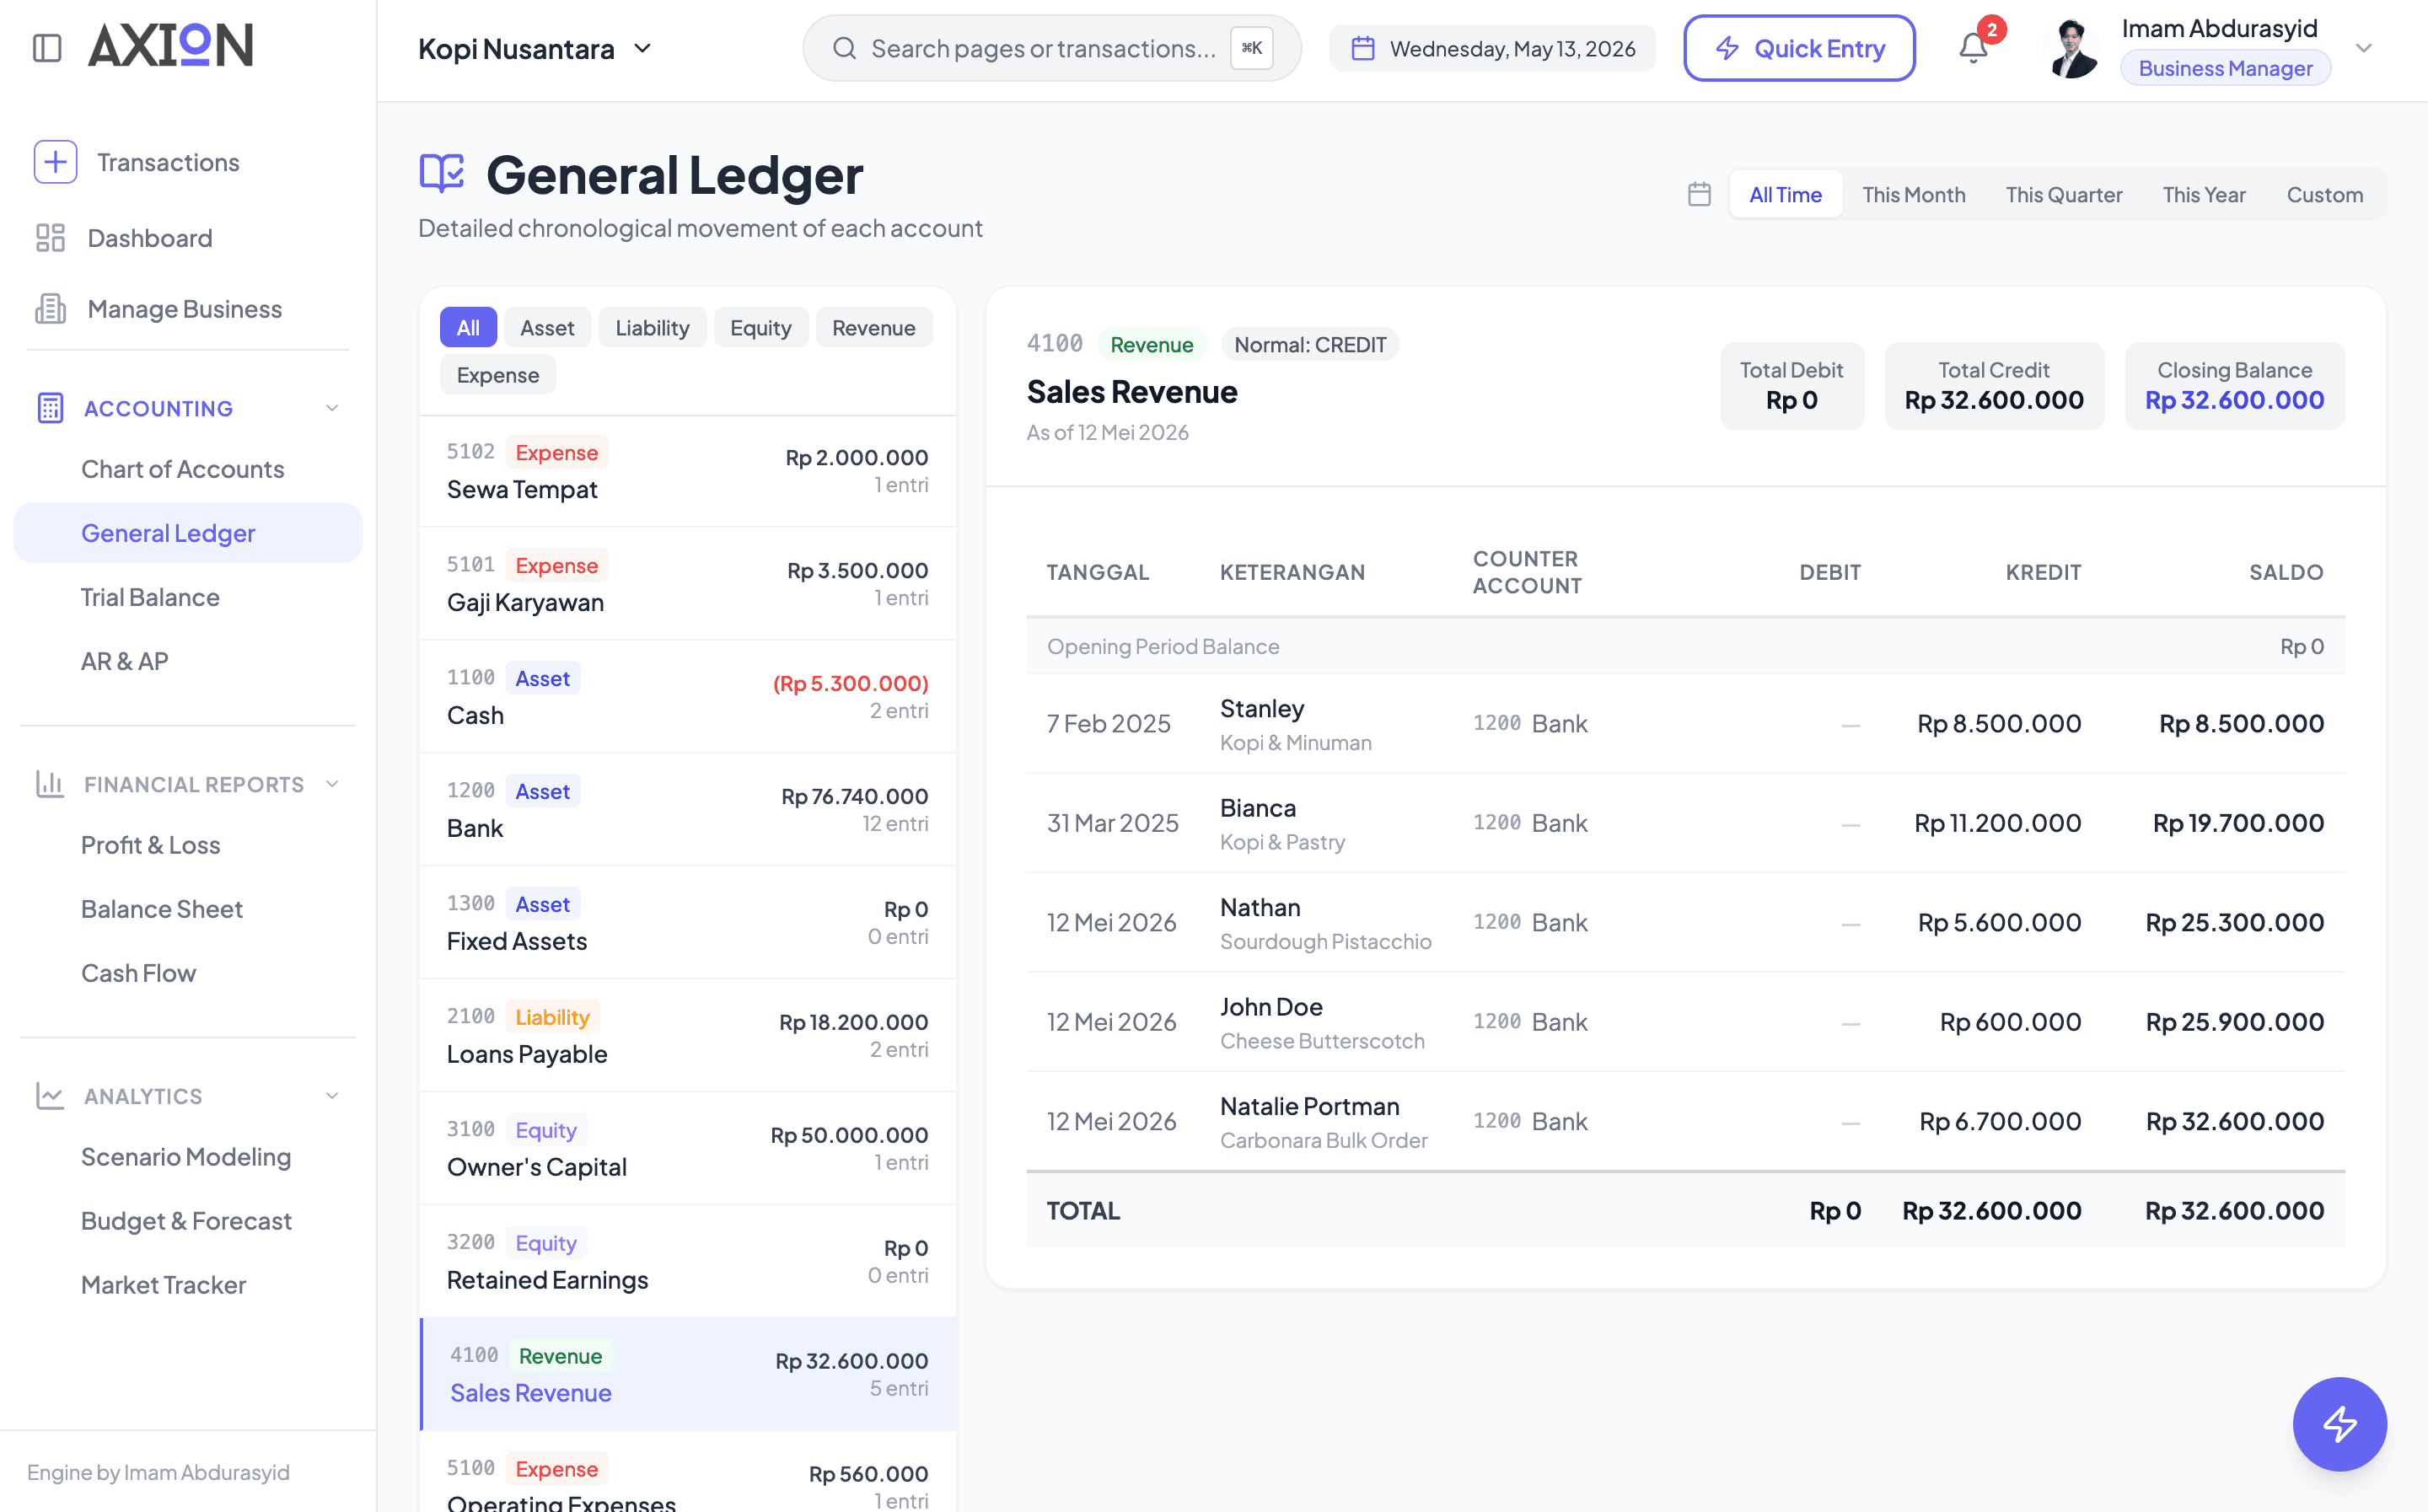This screenshot has height=1512, width=2428.
Task: Select account 1200 Bank in the list
Action: tap(688, 810)
